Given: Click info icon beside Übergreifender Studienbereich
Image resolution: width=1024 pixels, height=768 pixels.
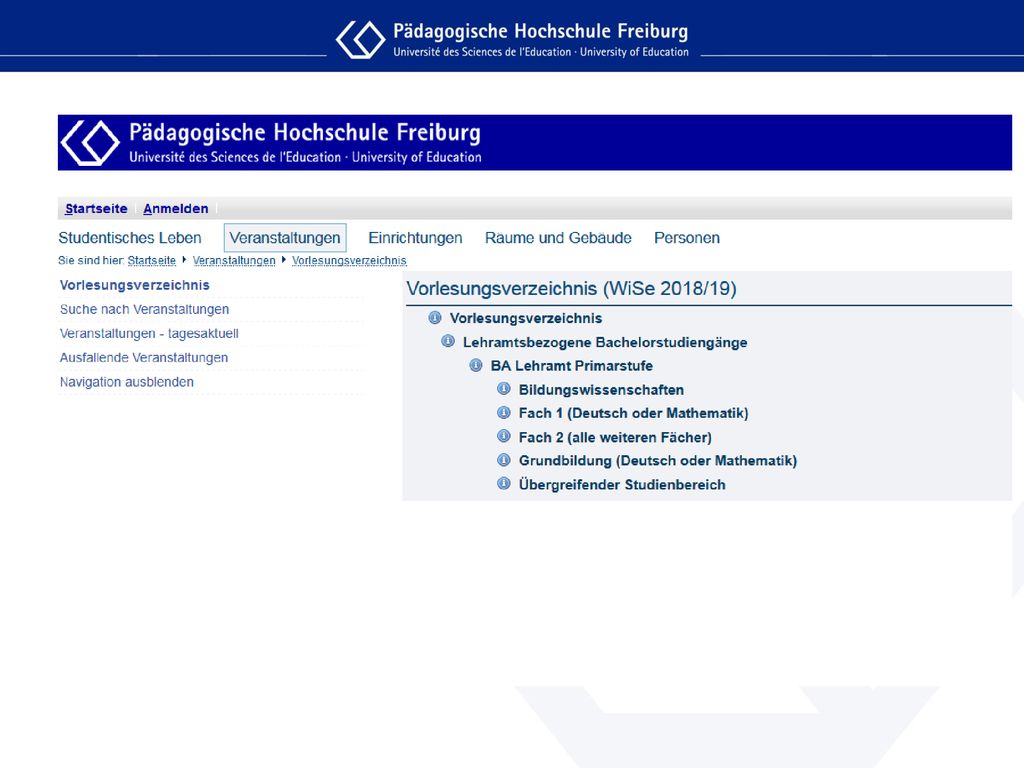Looking at the screenshot, I should [x=504, y=484].
